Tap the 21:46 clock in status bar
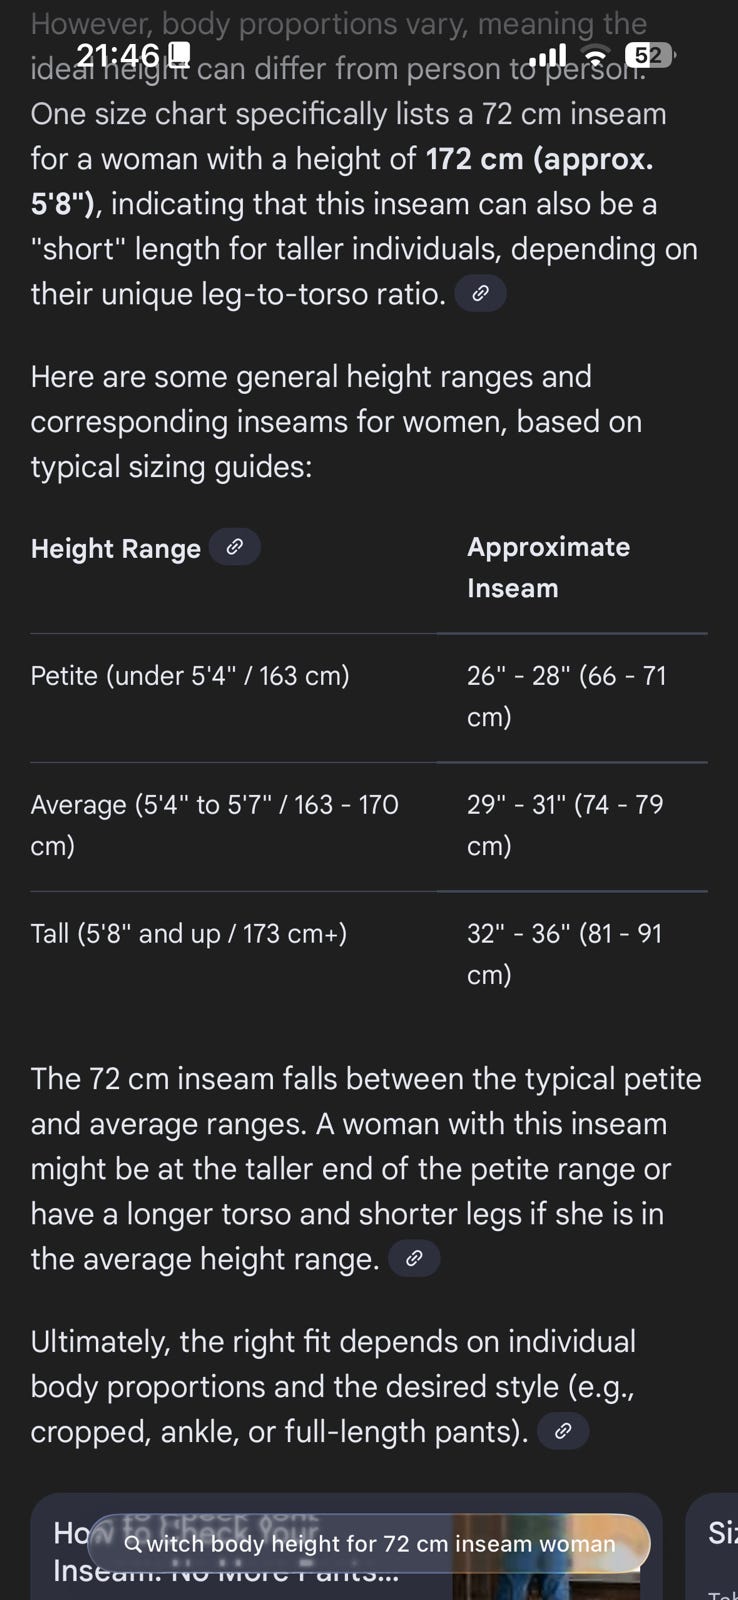738x1600 pixels. click(118, 54)
